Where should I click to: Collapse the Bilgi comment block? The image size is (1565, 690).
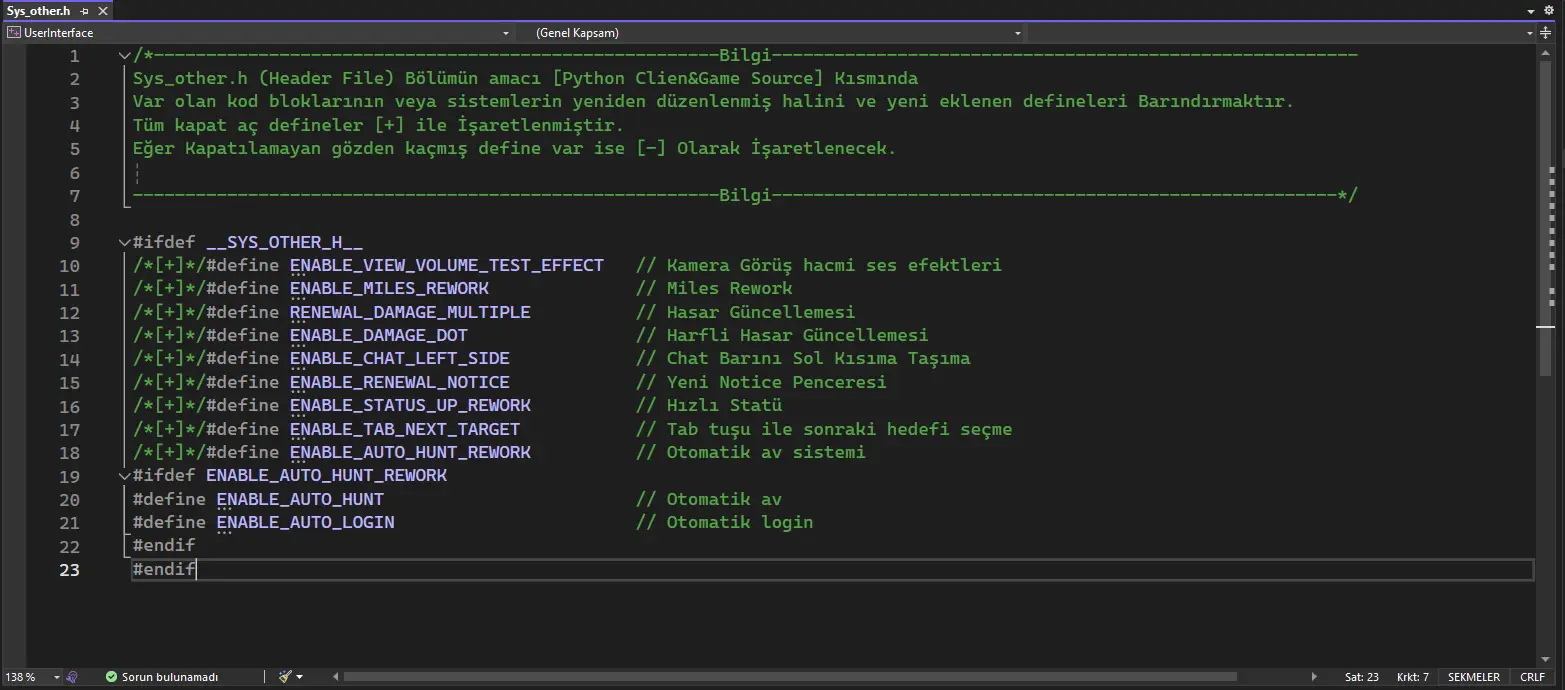(124, 56)
